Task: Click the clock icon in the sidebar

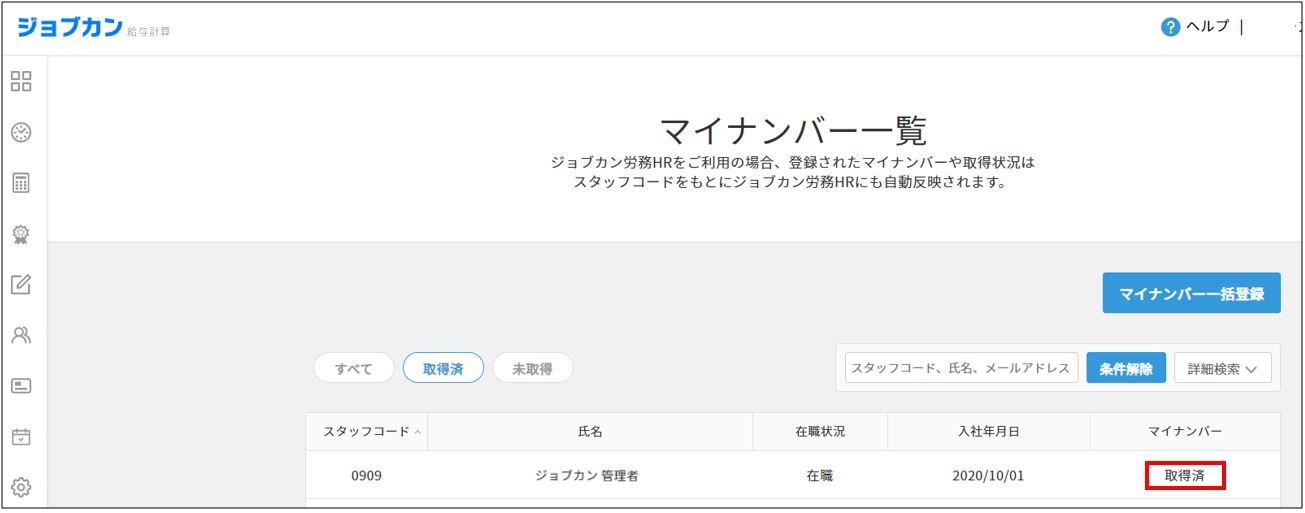Action: (x=21, y=132)
